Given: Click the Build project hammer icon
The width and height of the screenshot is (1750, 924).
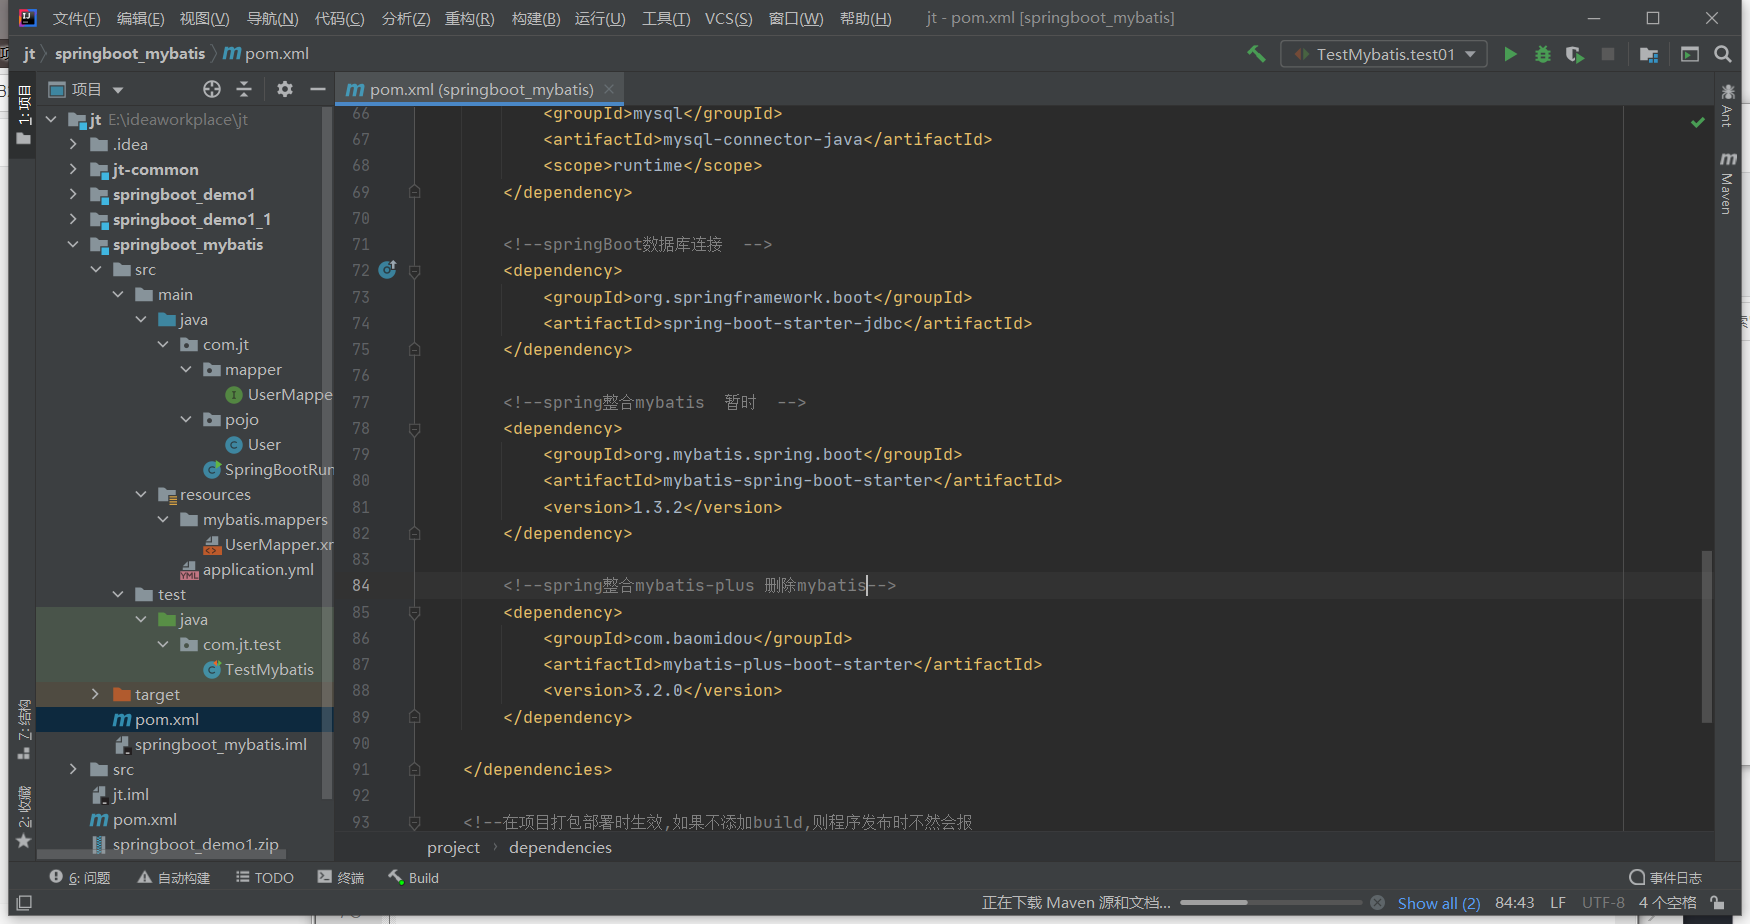Looking at the screenshot, I should coord(1256,54).
